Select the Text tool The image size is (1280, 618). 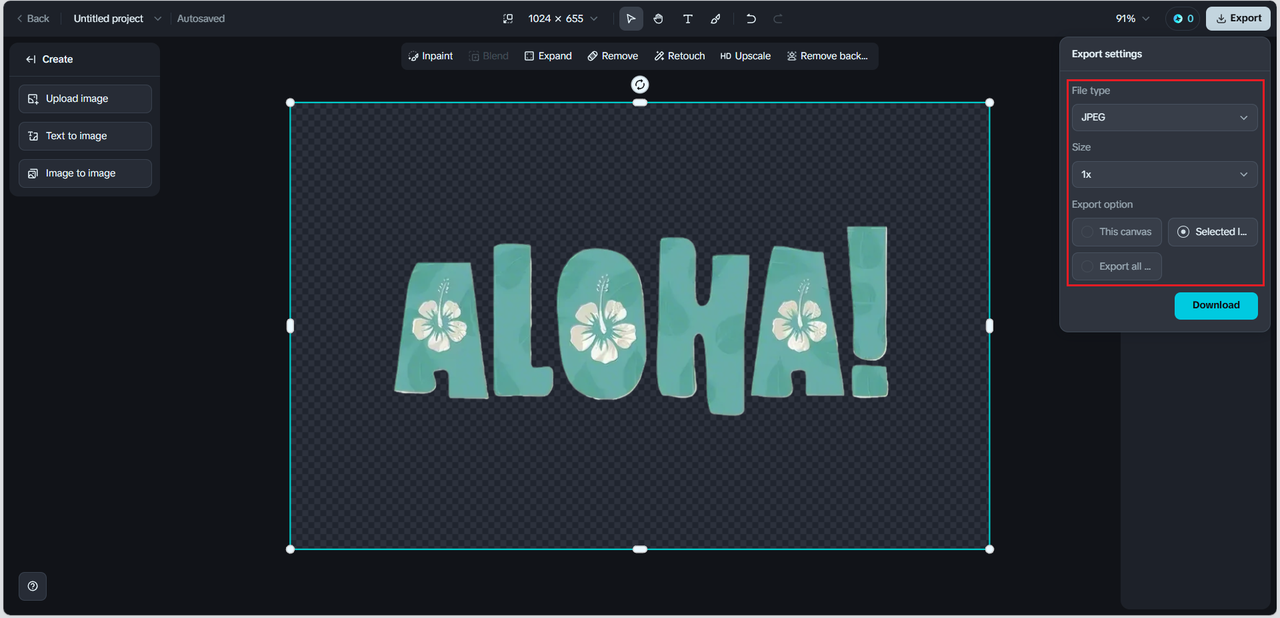(687, 18)
